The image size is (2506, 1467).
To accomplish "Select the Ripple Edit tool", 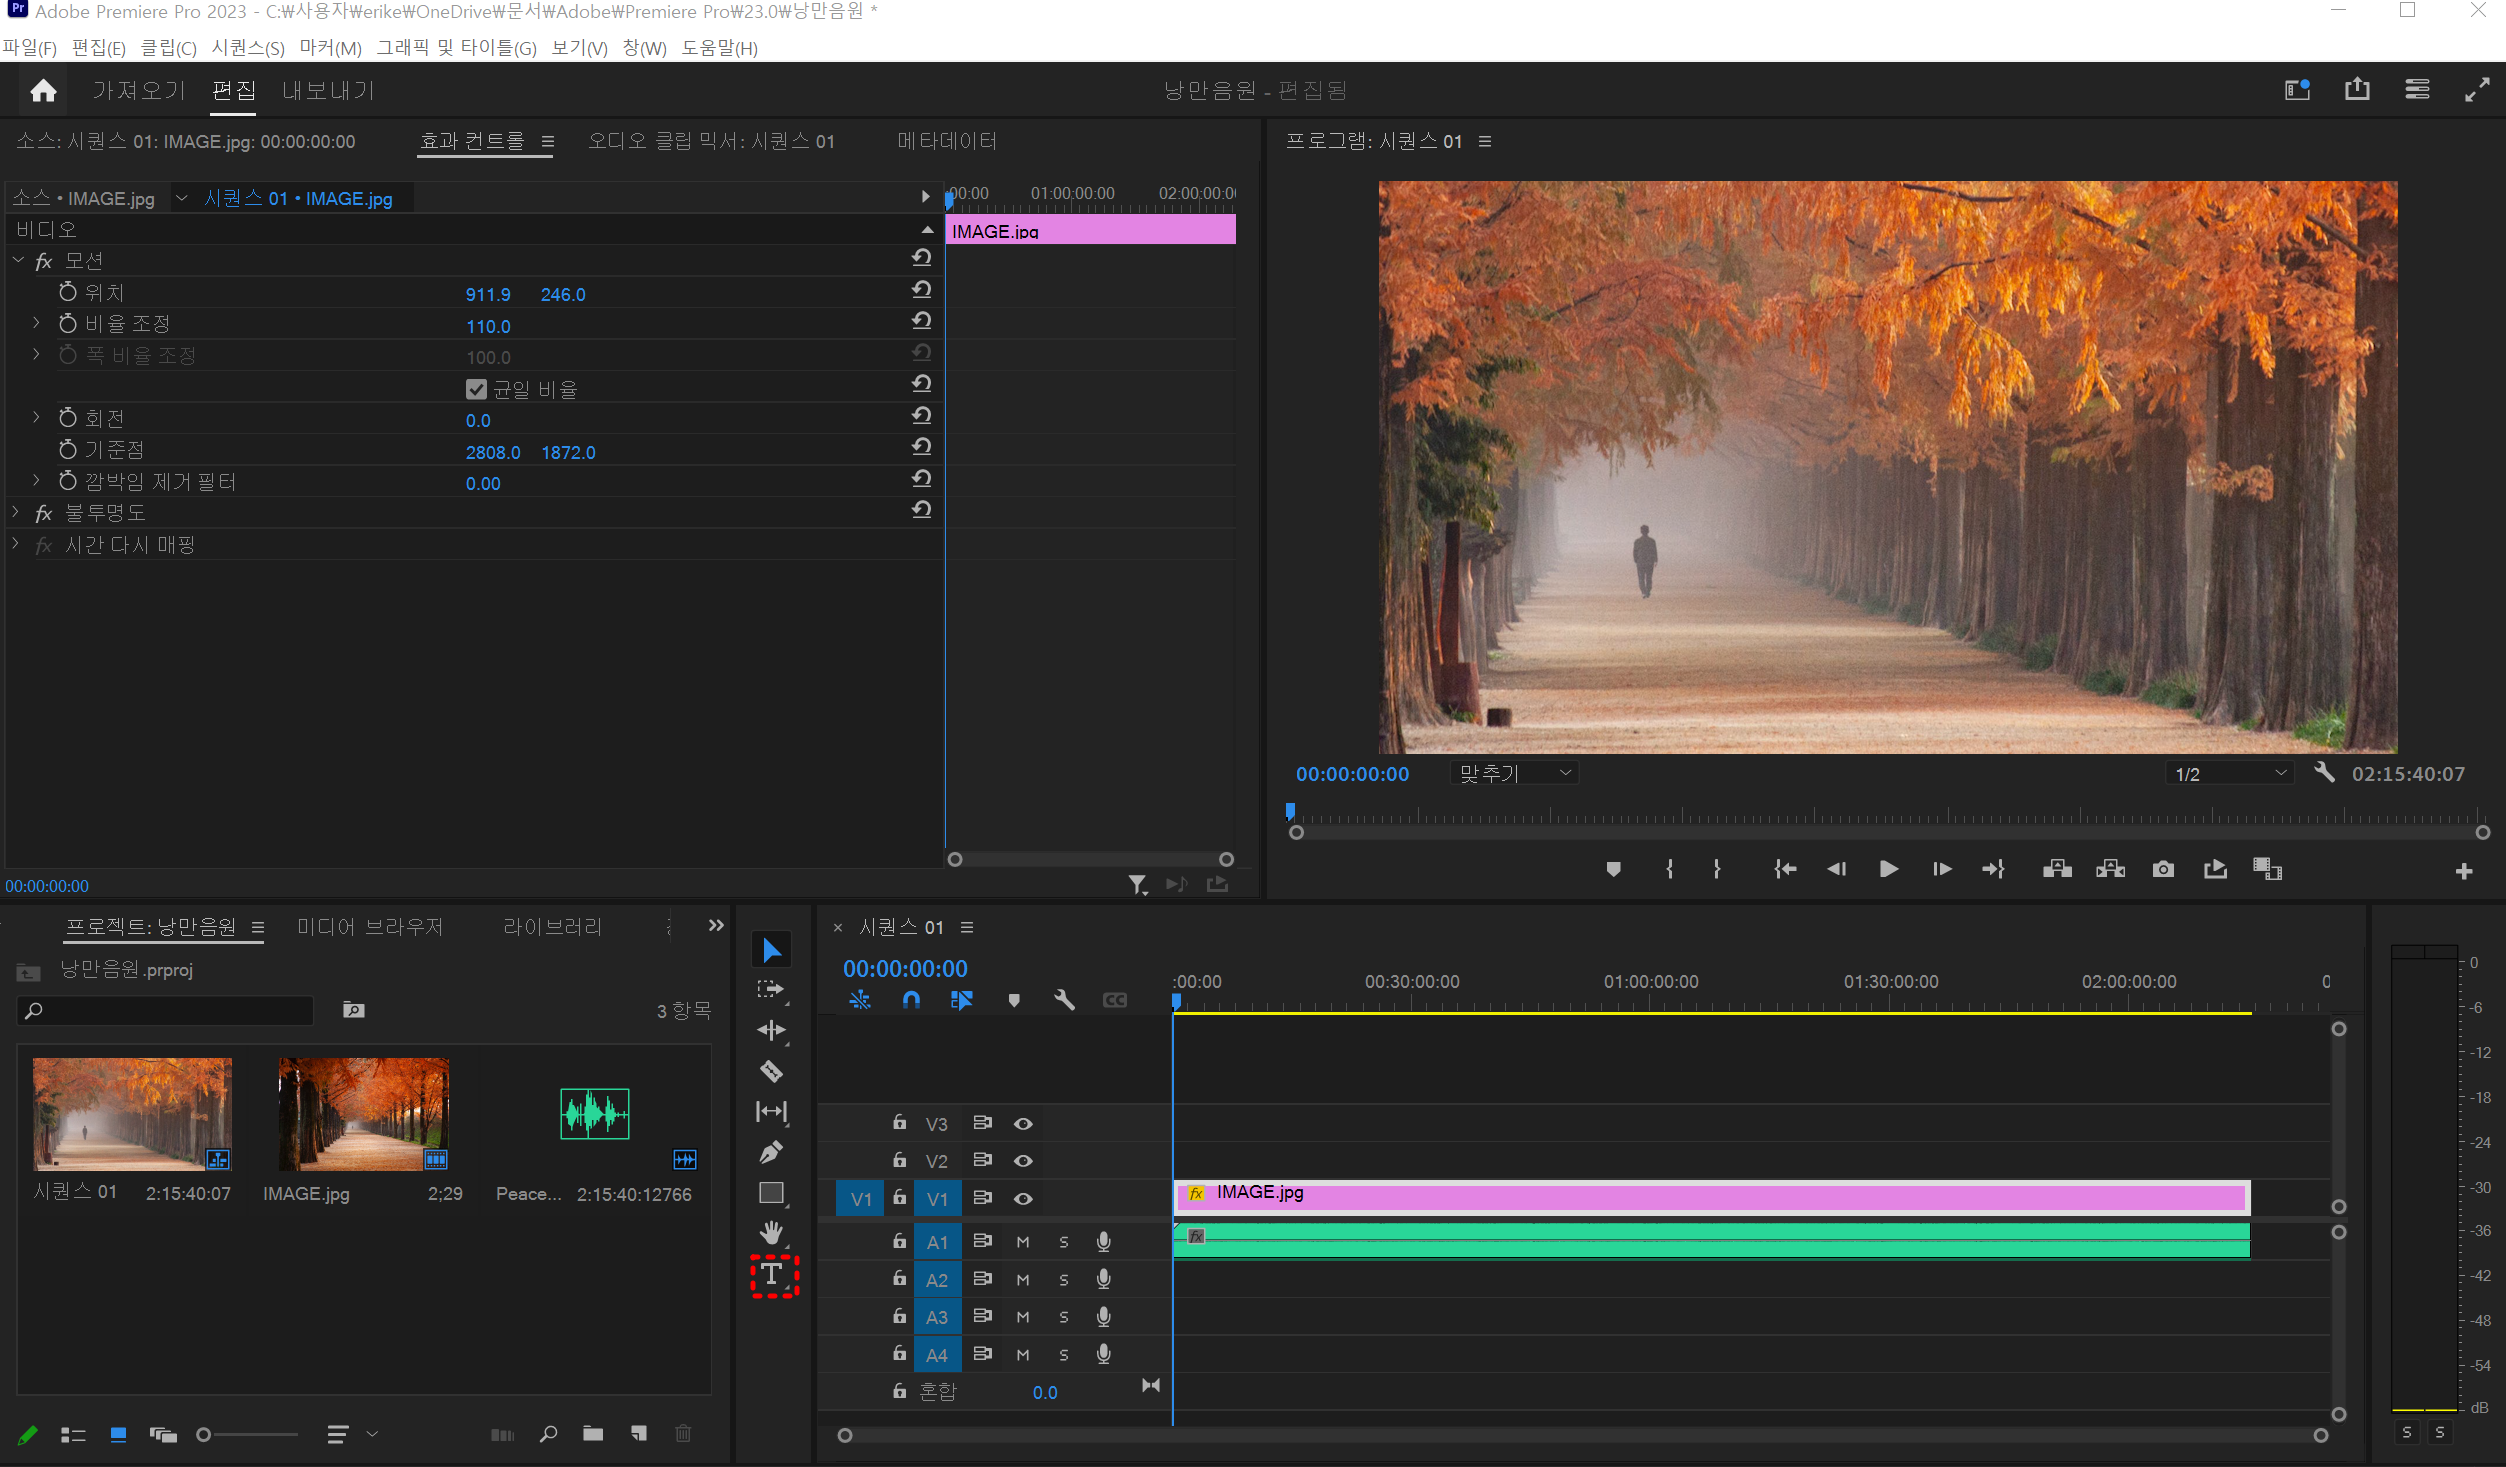I will pos(771,1030).
